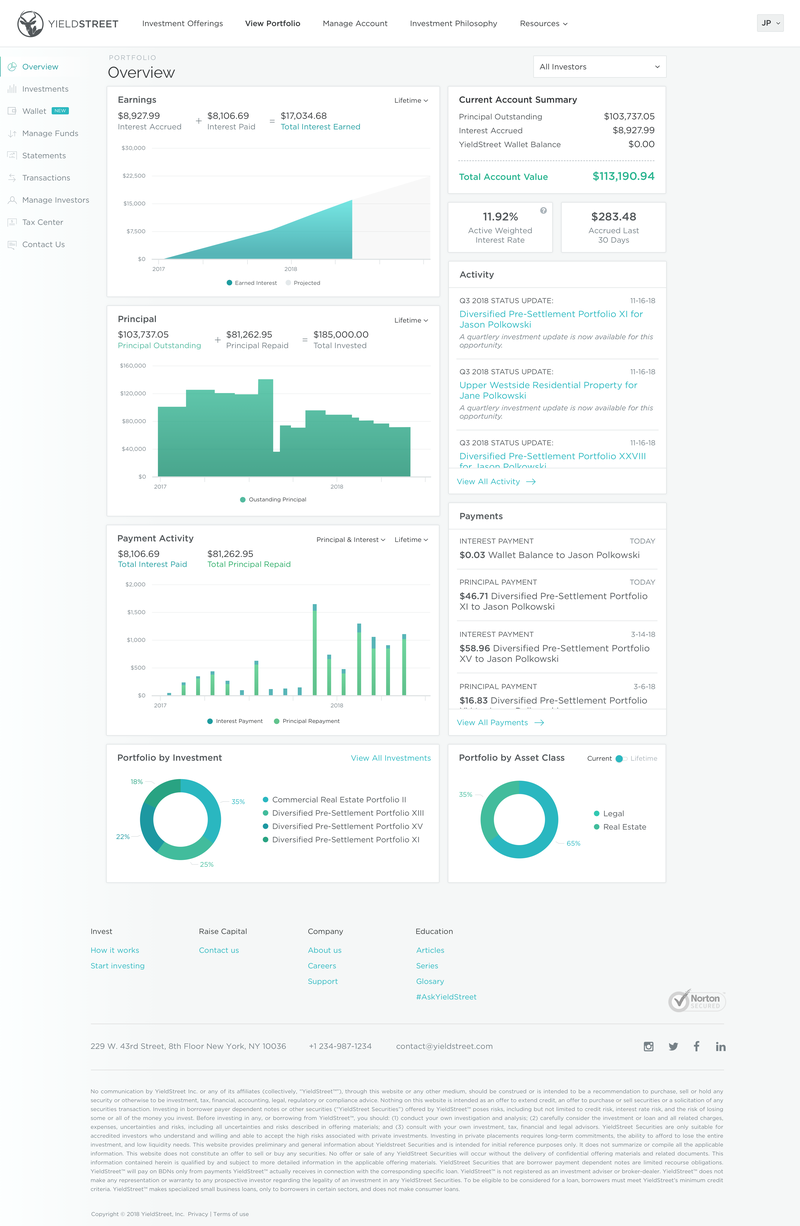Image resolution: width=800 pixels, height=1226 pixels.
Task: Toggle the Outstanding Principal legend marker
Action: click(243, 499)
